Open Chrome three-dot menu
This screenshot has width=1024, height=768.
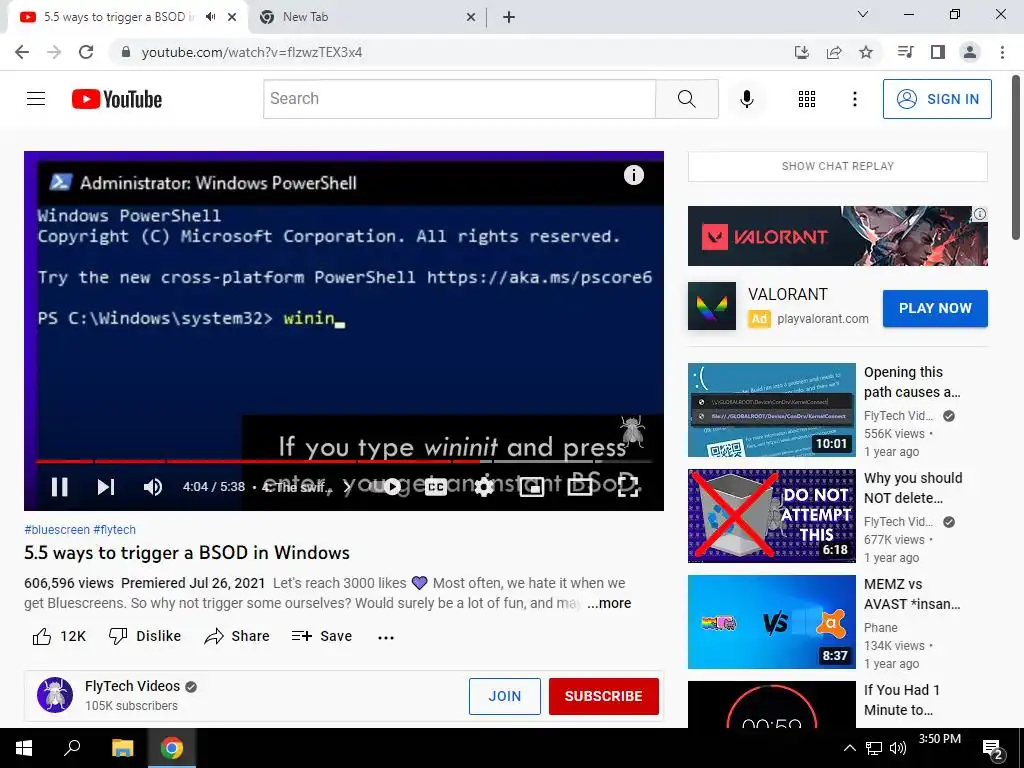[x=1002, y=52]
